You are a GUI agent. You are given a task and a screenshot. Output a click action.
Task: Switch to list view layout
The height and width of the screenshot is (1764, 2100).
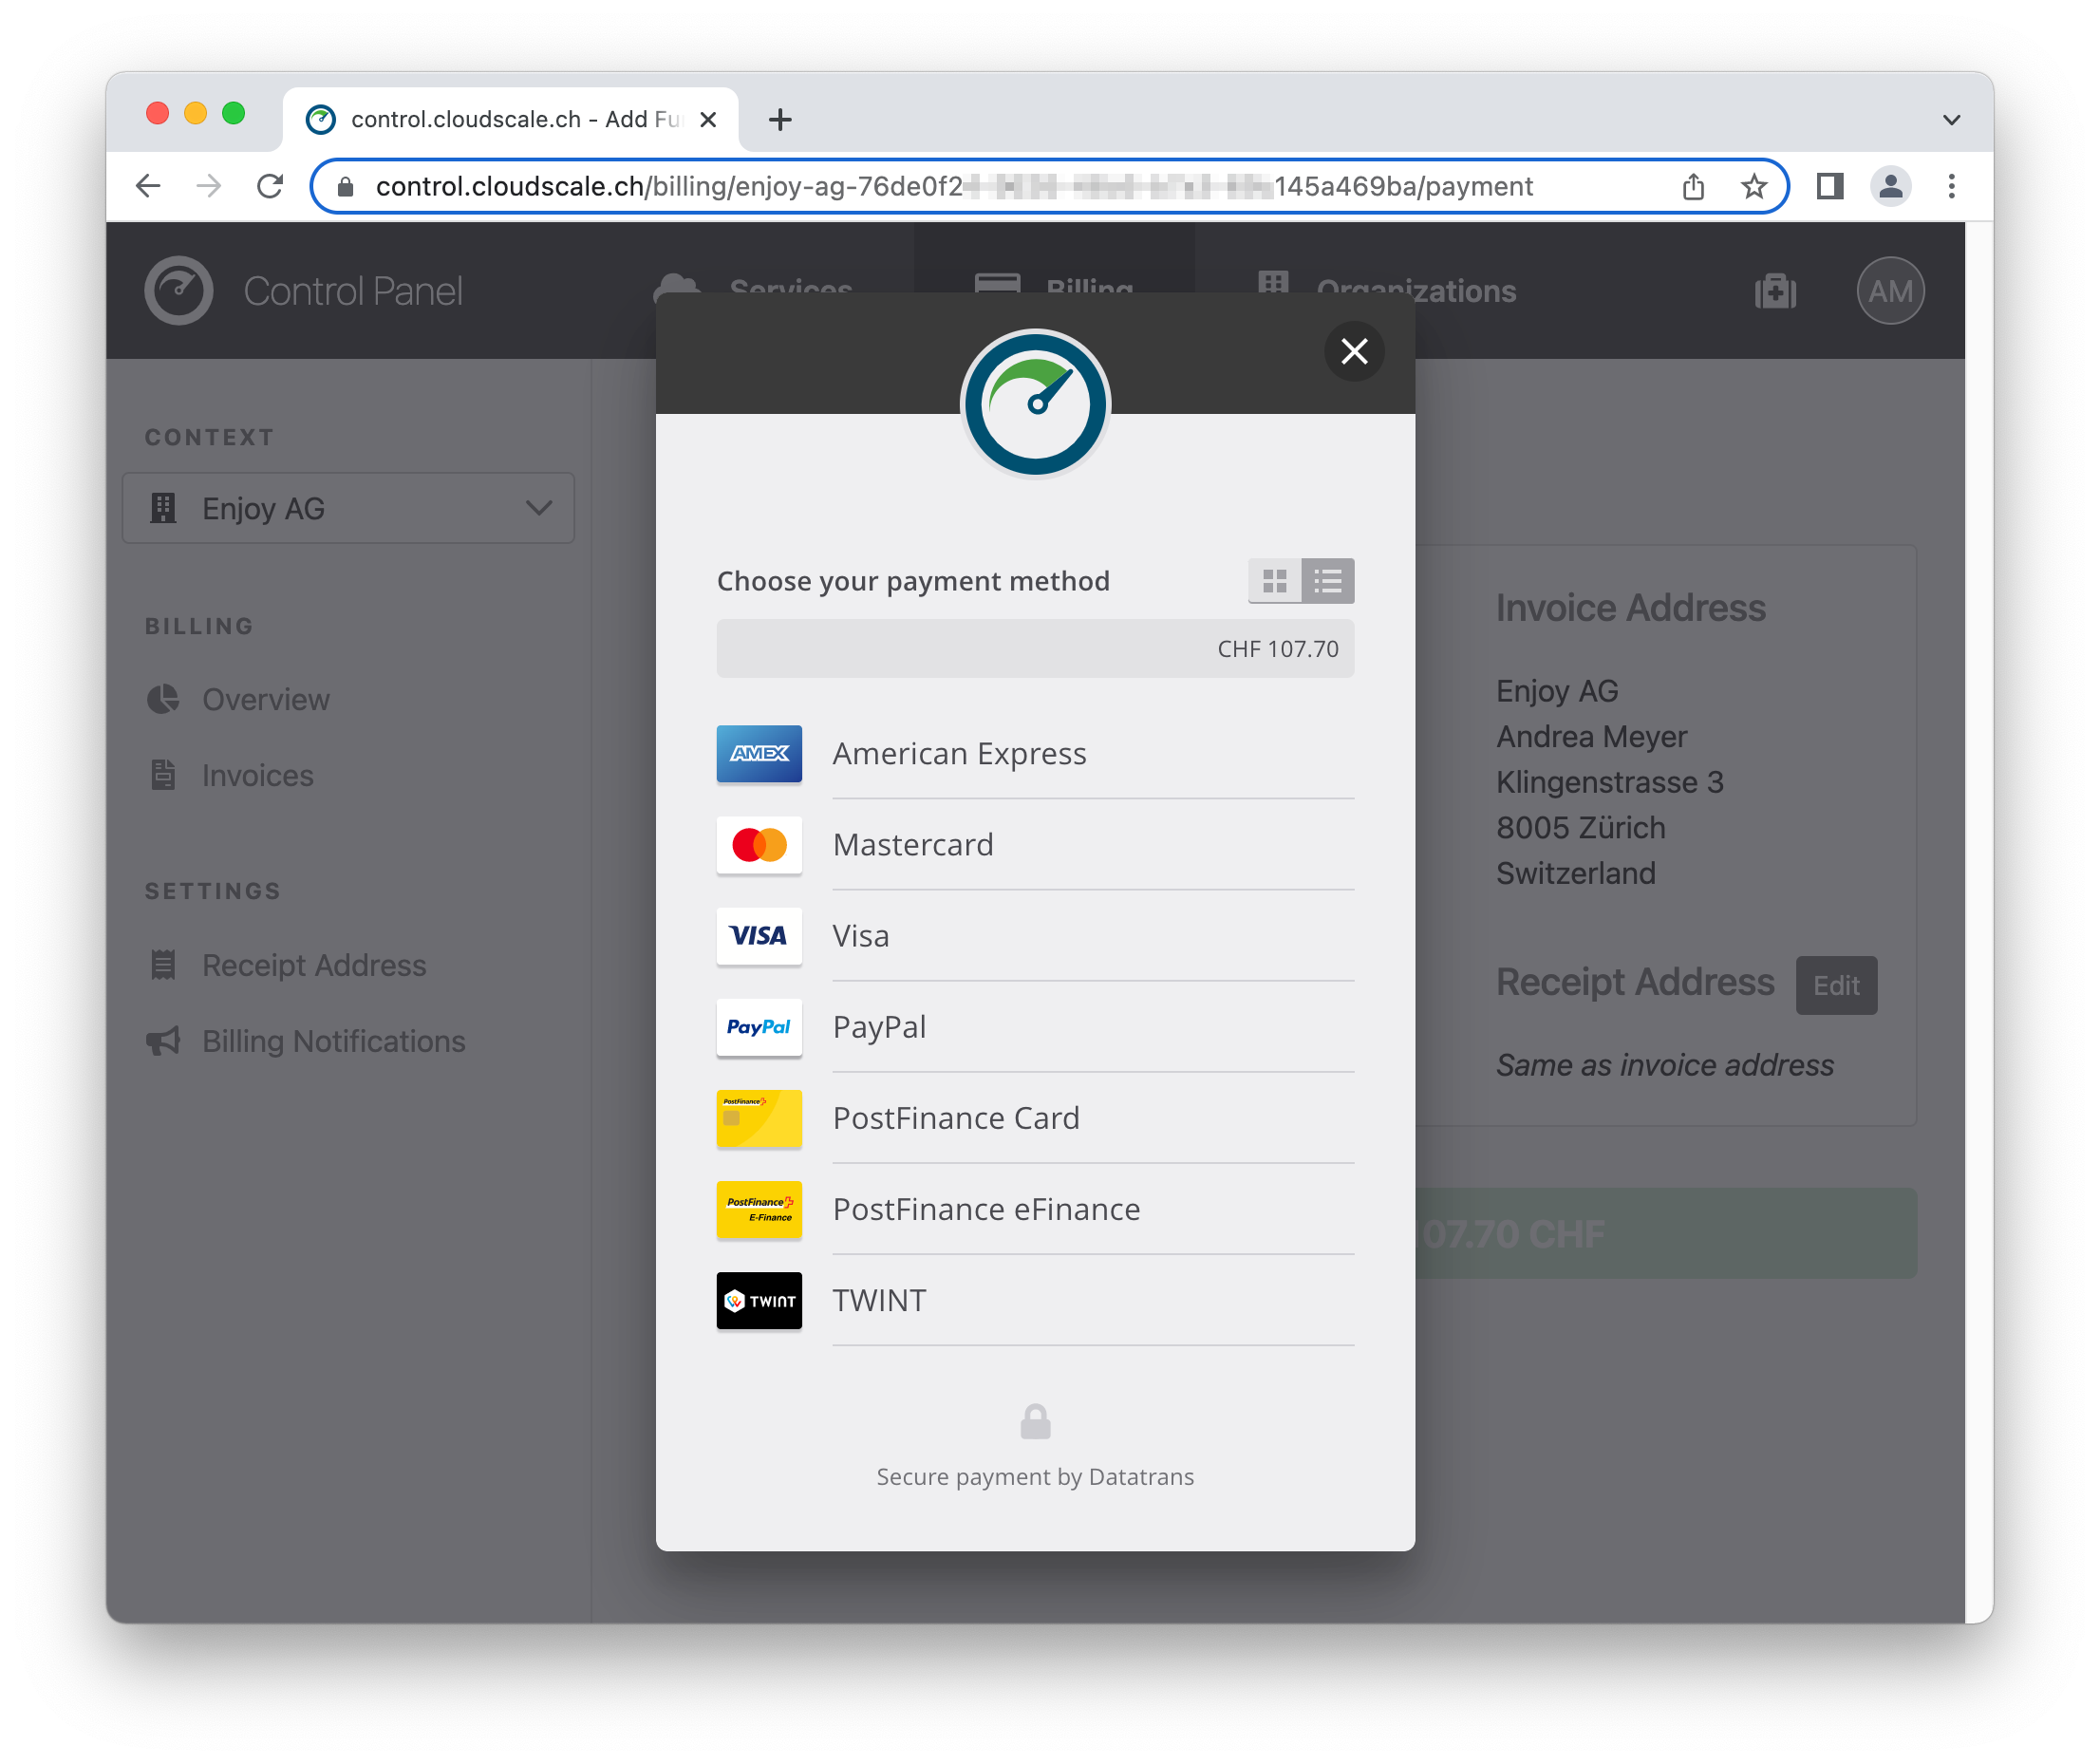[1328, 581]
